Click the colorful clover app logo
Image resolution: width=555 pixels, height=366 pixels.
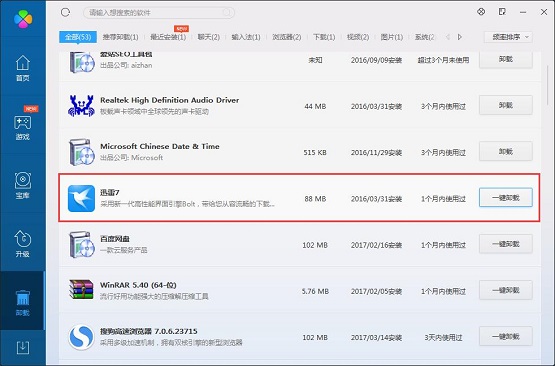[x=23, y=18]
